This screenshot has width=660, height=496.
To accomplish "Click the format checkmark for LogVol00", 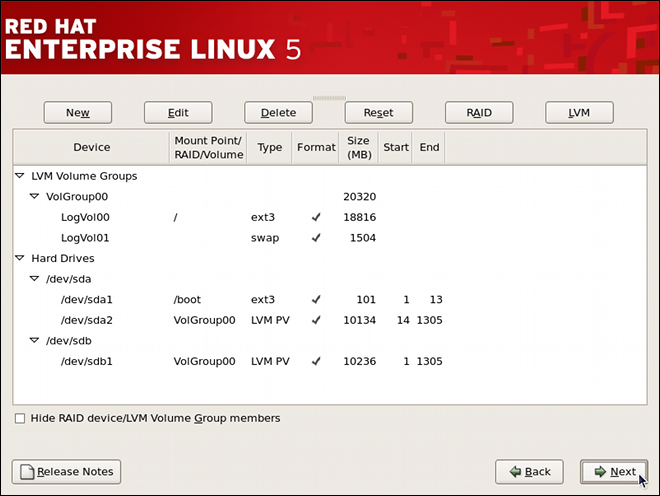I will 316,217.
